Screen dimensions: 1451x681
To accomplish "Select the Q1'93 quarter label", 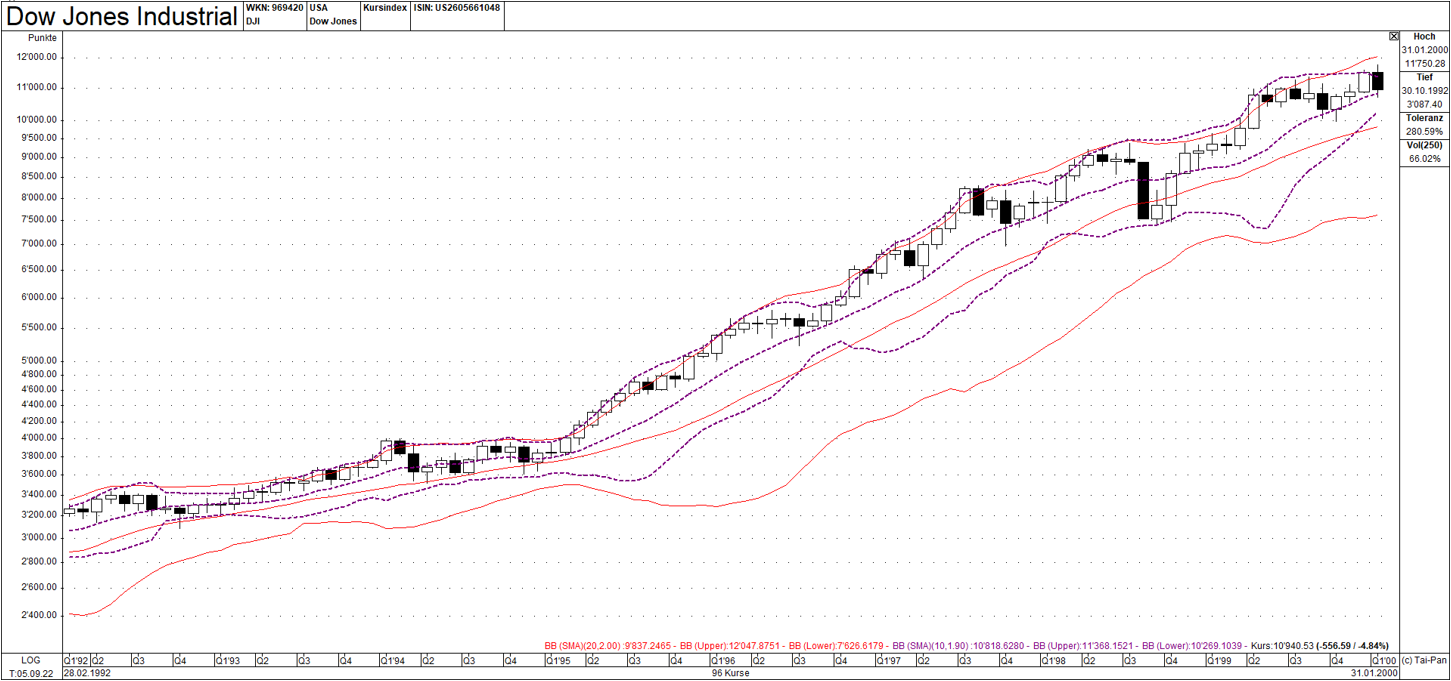I will coord(230,661).
